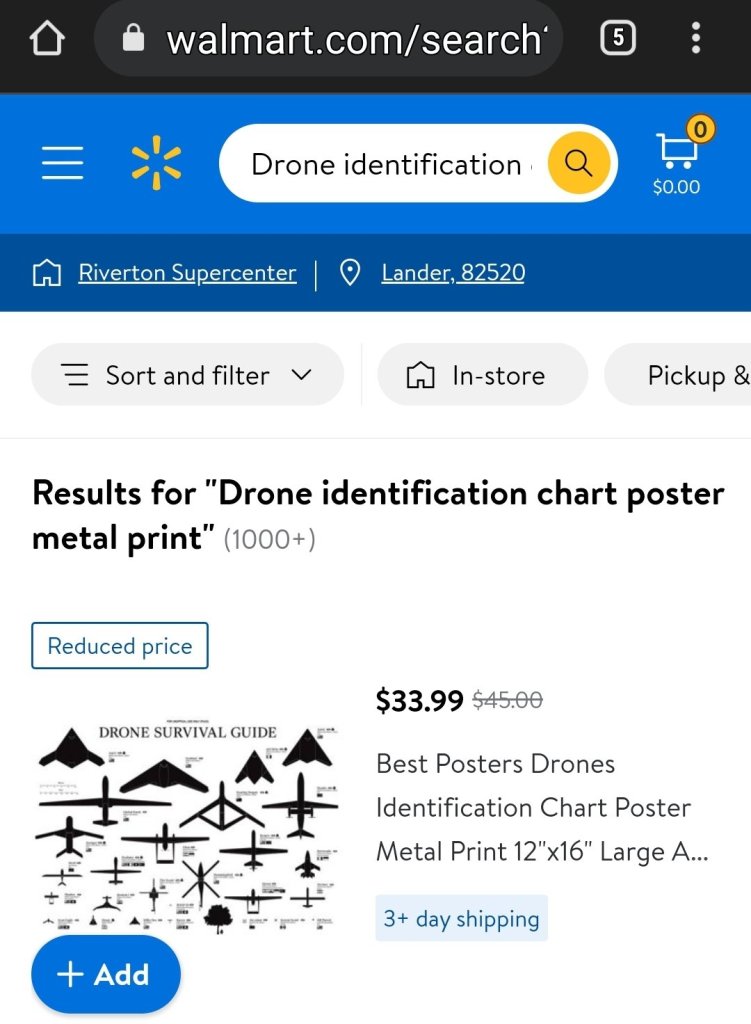
Task: Tap the browser home icon
Action: point(47,39)
